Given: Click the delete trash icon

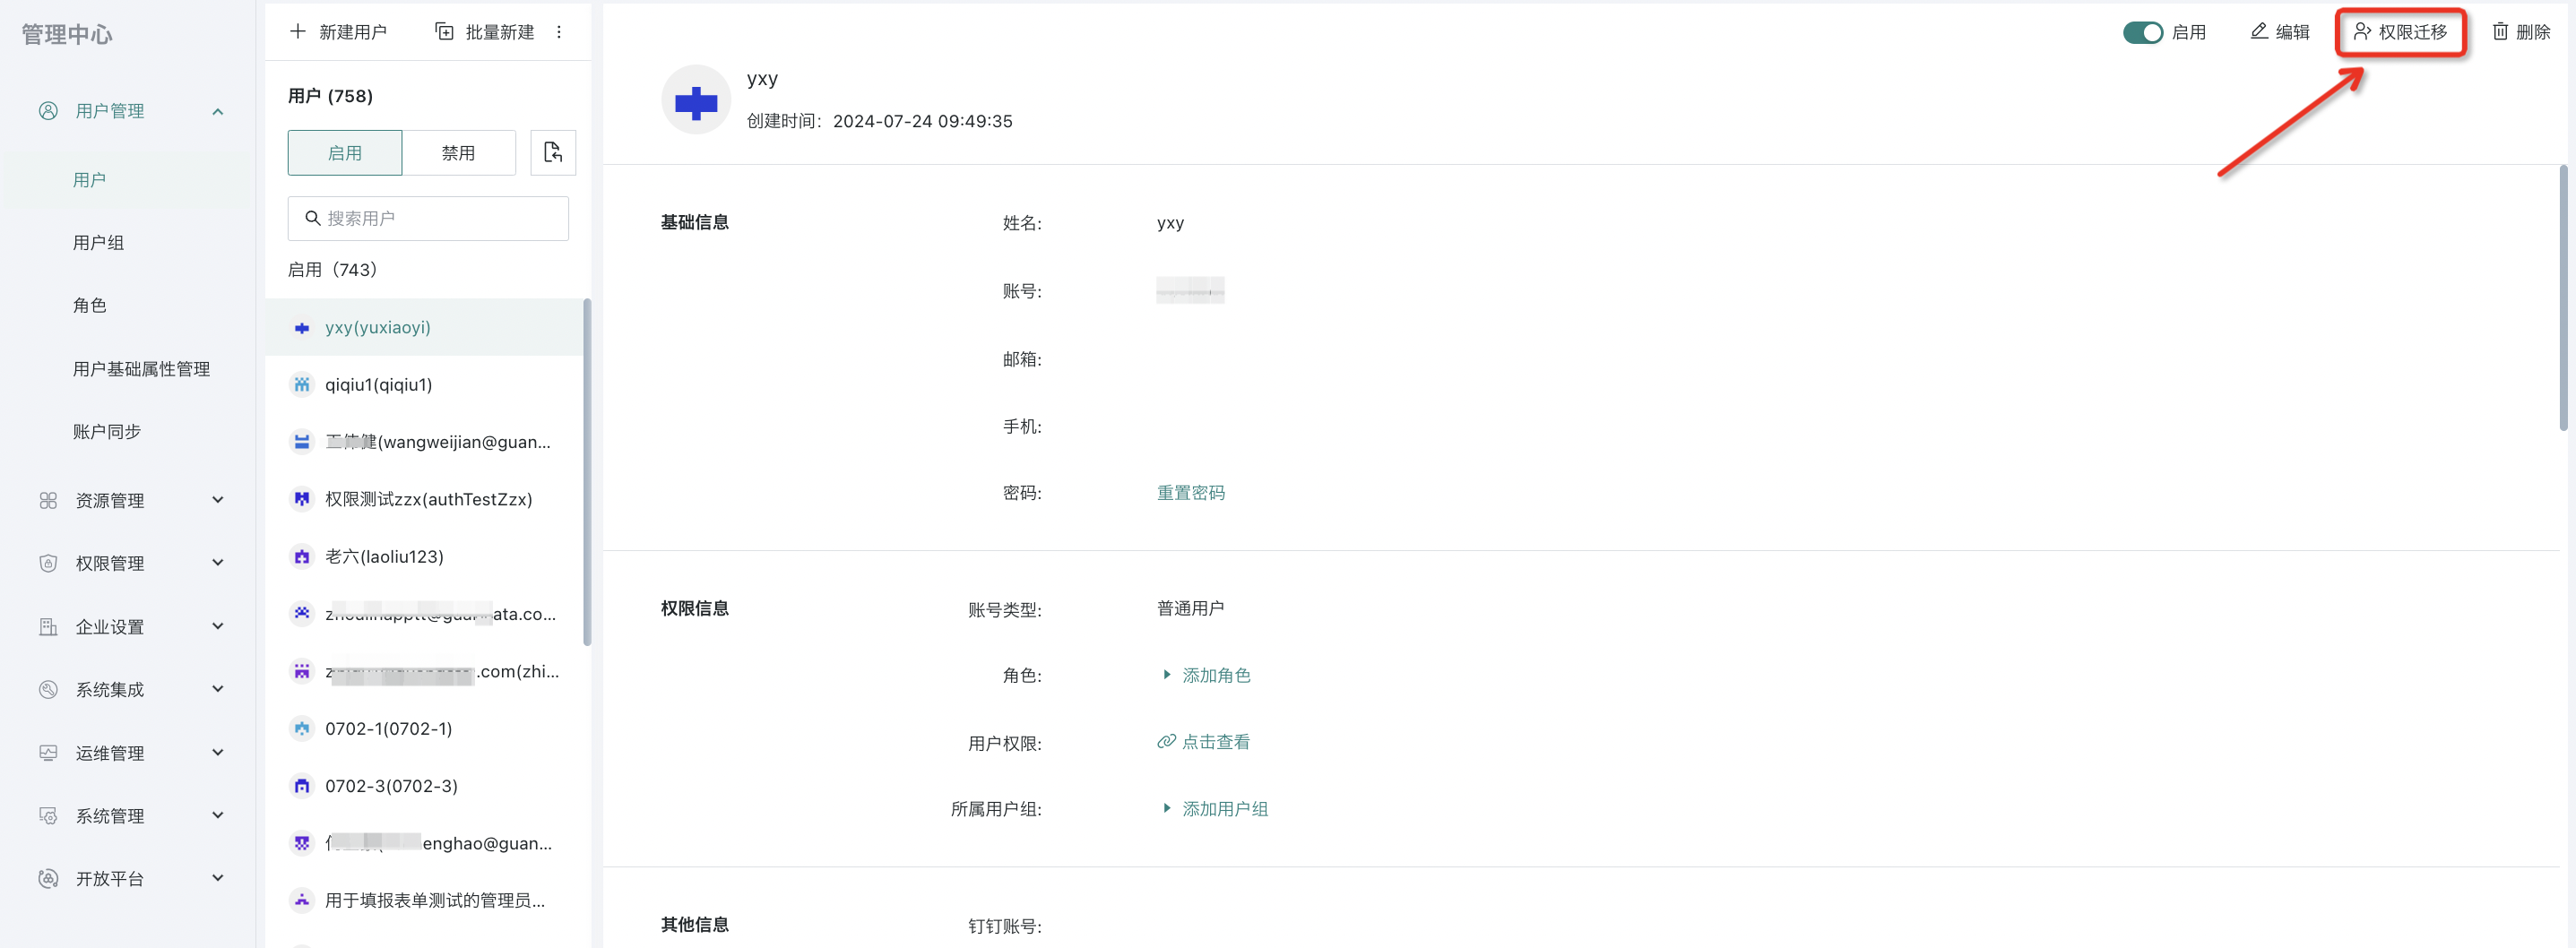Looking at the screenshot, I should (x=2500, y=32).
